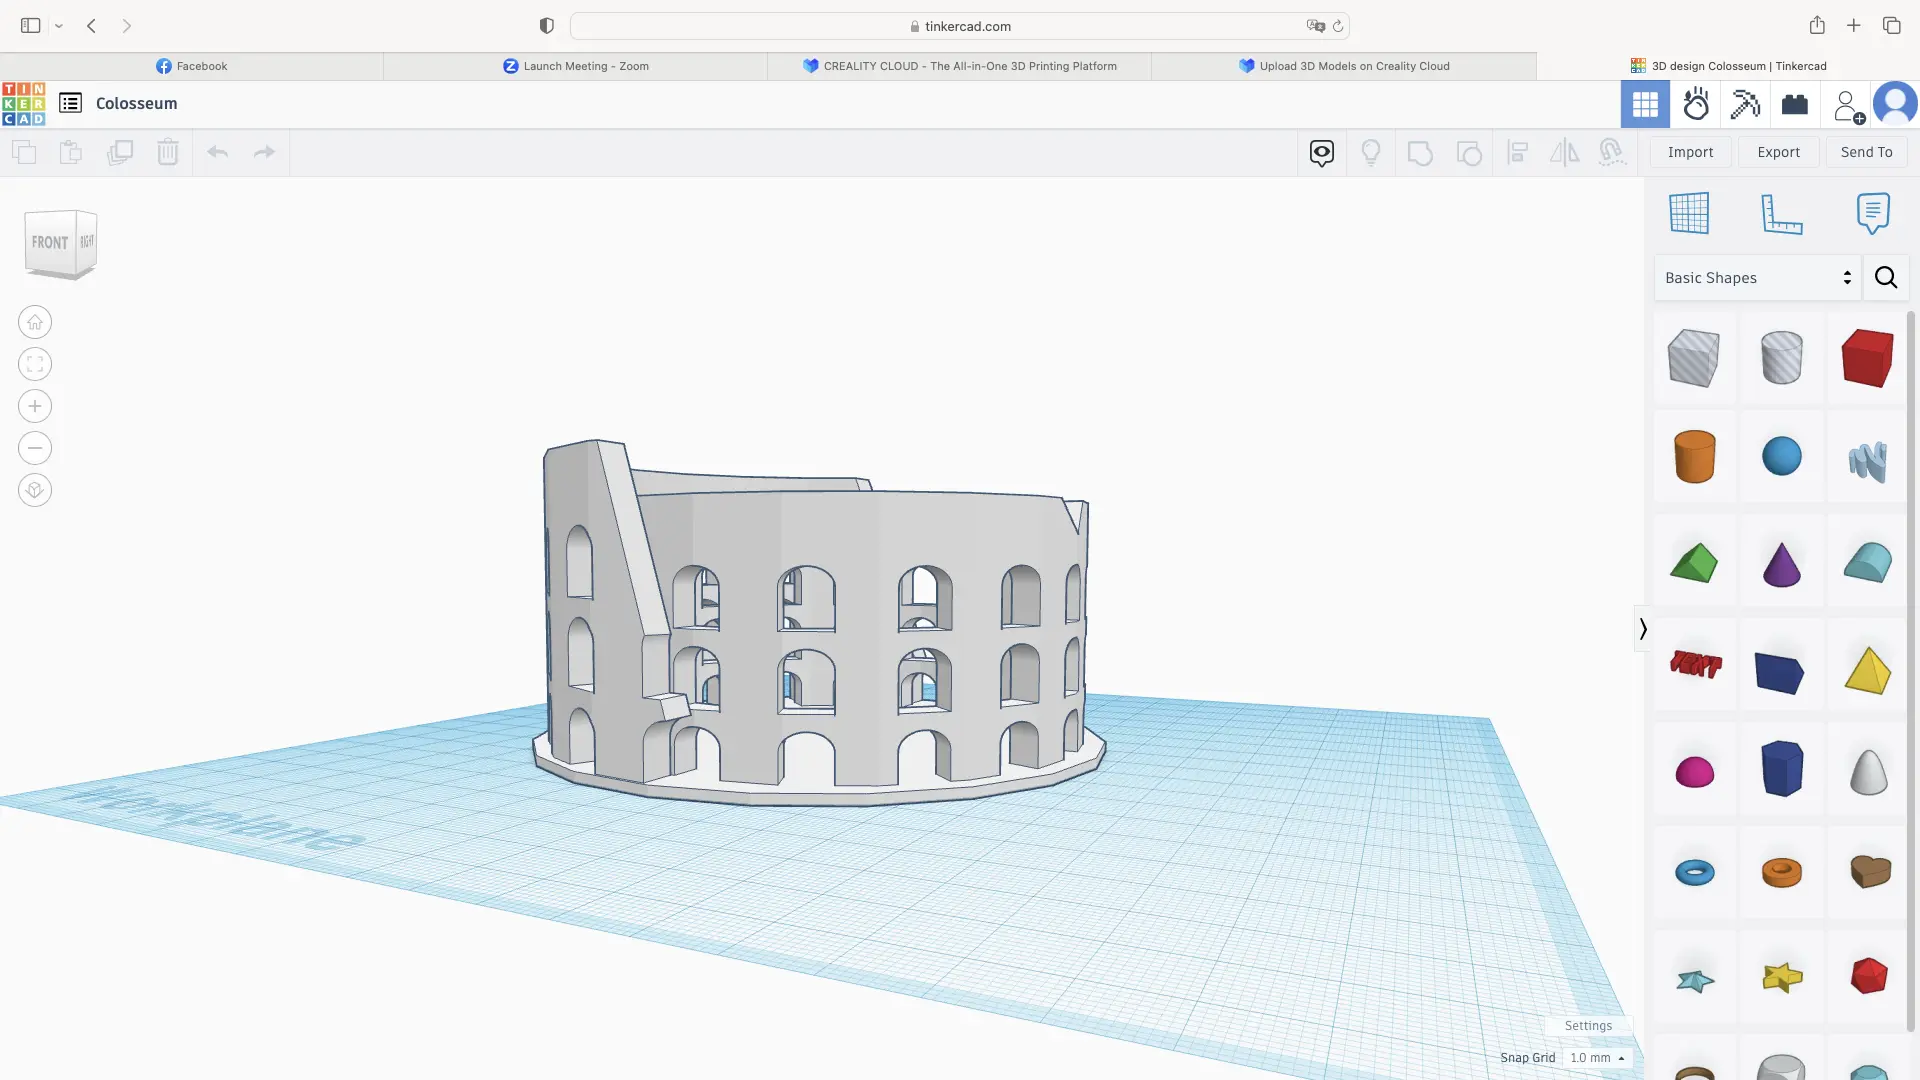The height and width of the screenshot is (1080, 1920).
Task: Click the Tinkercad logo
Action: [24, 104]
